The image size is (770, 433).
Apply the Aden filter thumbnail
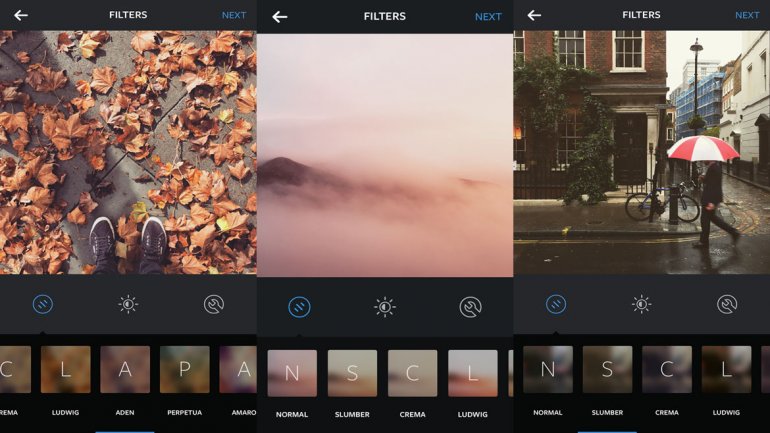(x=125, y=370)
